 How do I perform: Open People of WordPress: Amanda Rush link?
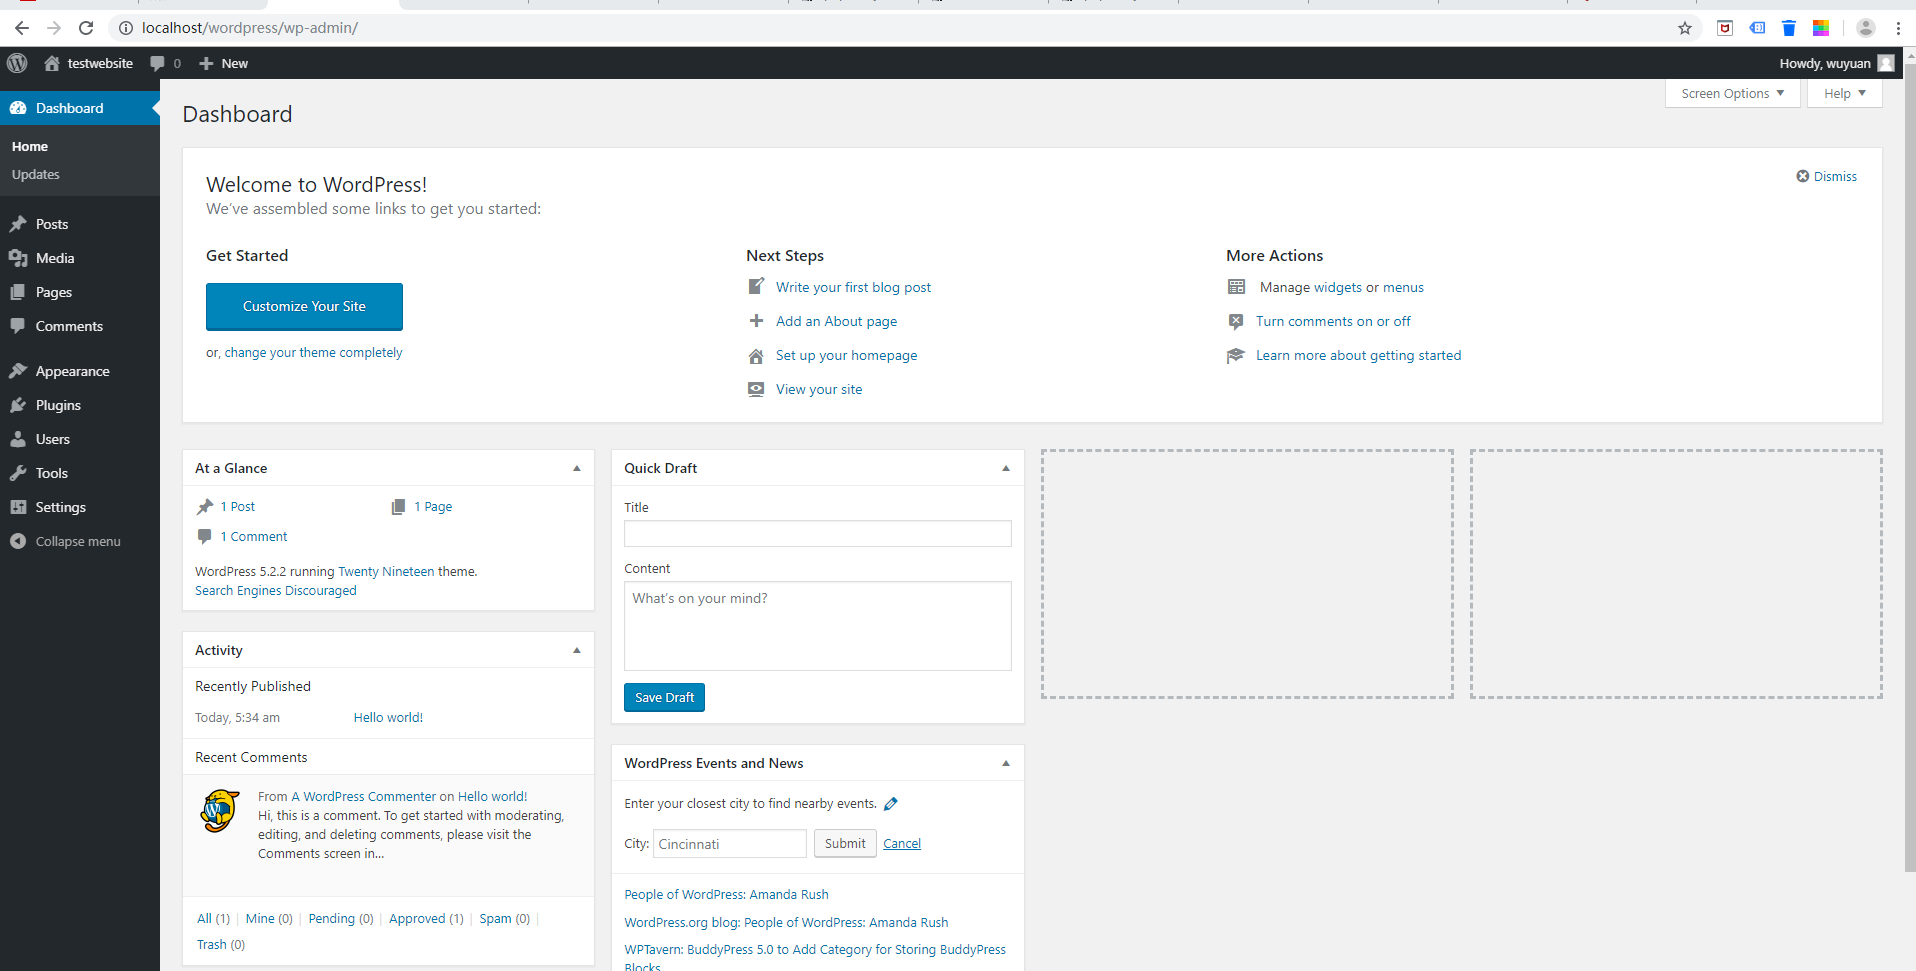pyautogui.click(x=726, y=895)
